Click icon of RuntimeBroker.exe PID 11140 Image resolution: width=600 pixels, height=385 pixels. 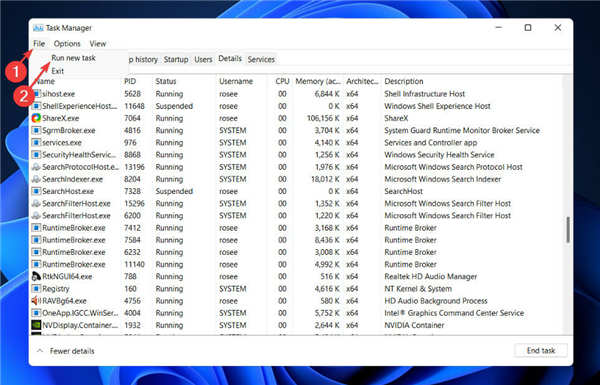coord(36,264)
